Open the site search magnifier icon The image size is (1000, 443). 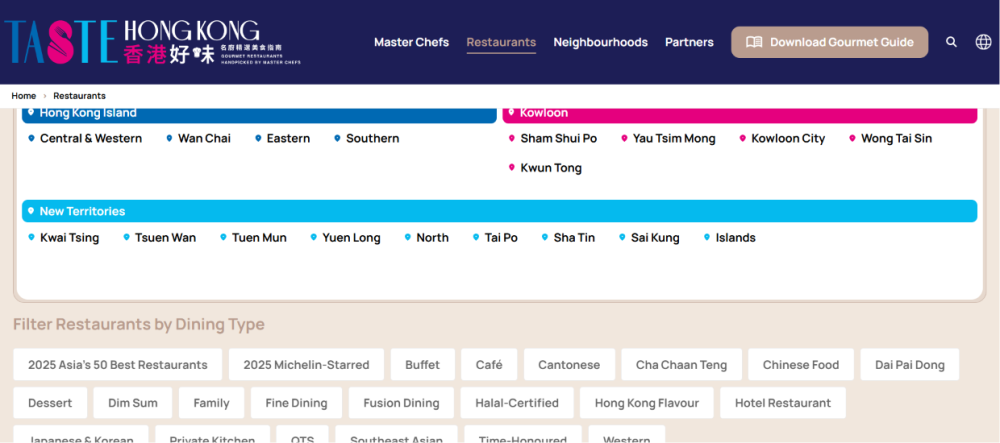(x=951, y=42)
